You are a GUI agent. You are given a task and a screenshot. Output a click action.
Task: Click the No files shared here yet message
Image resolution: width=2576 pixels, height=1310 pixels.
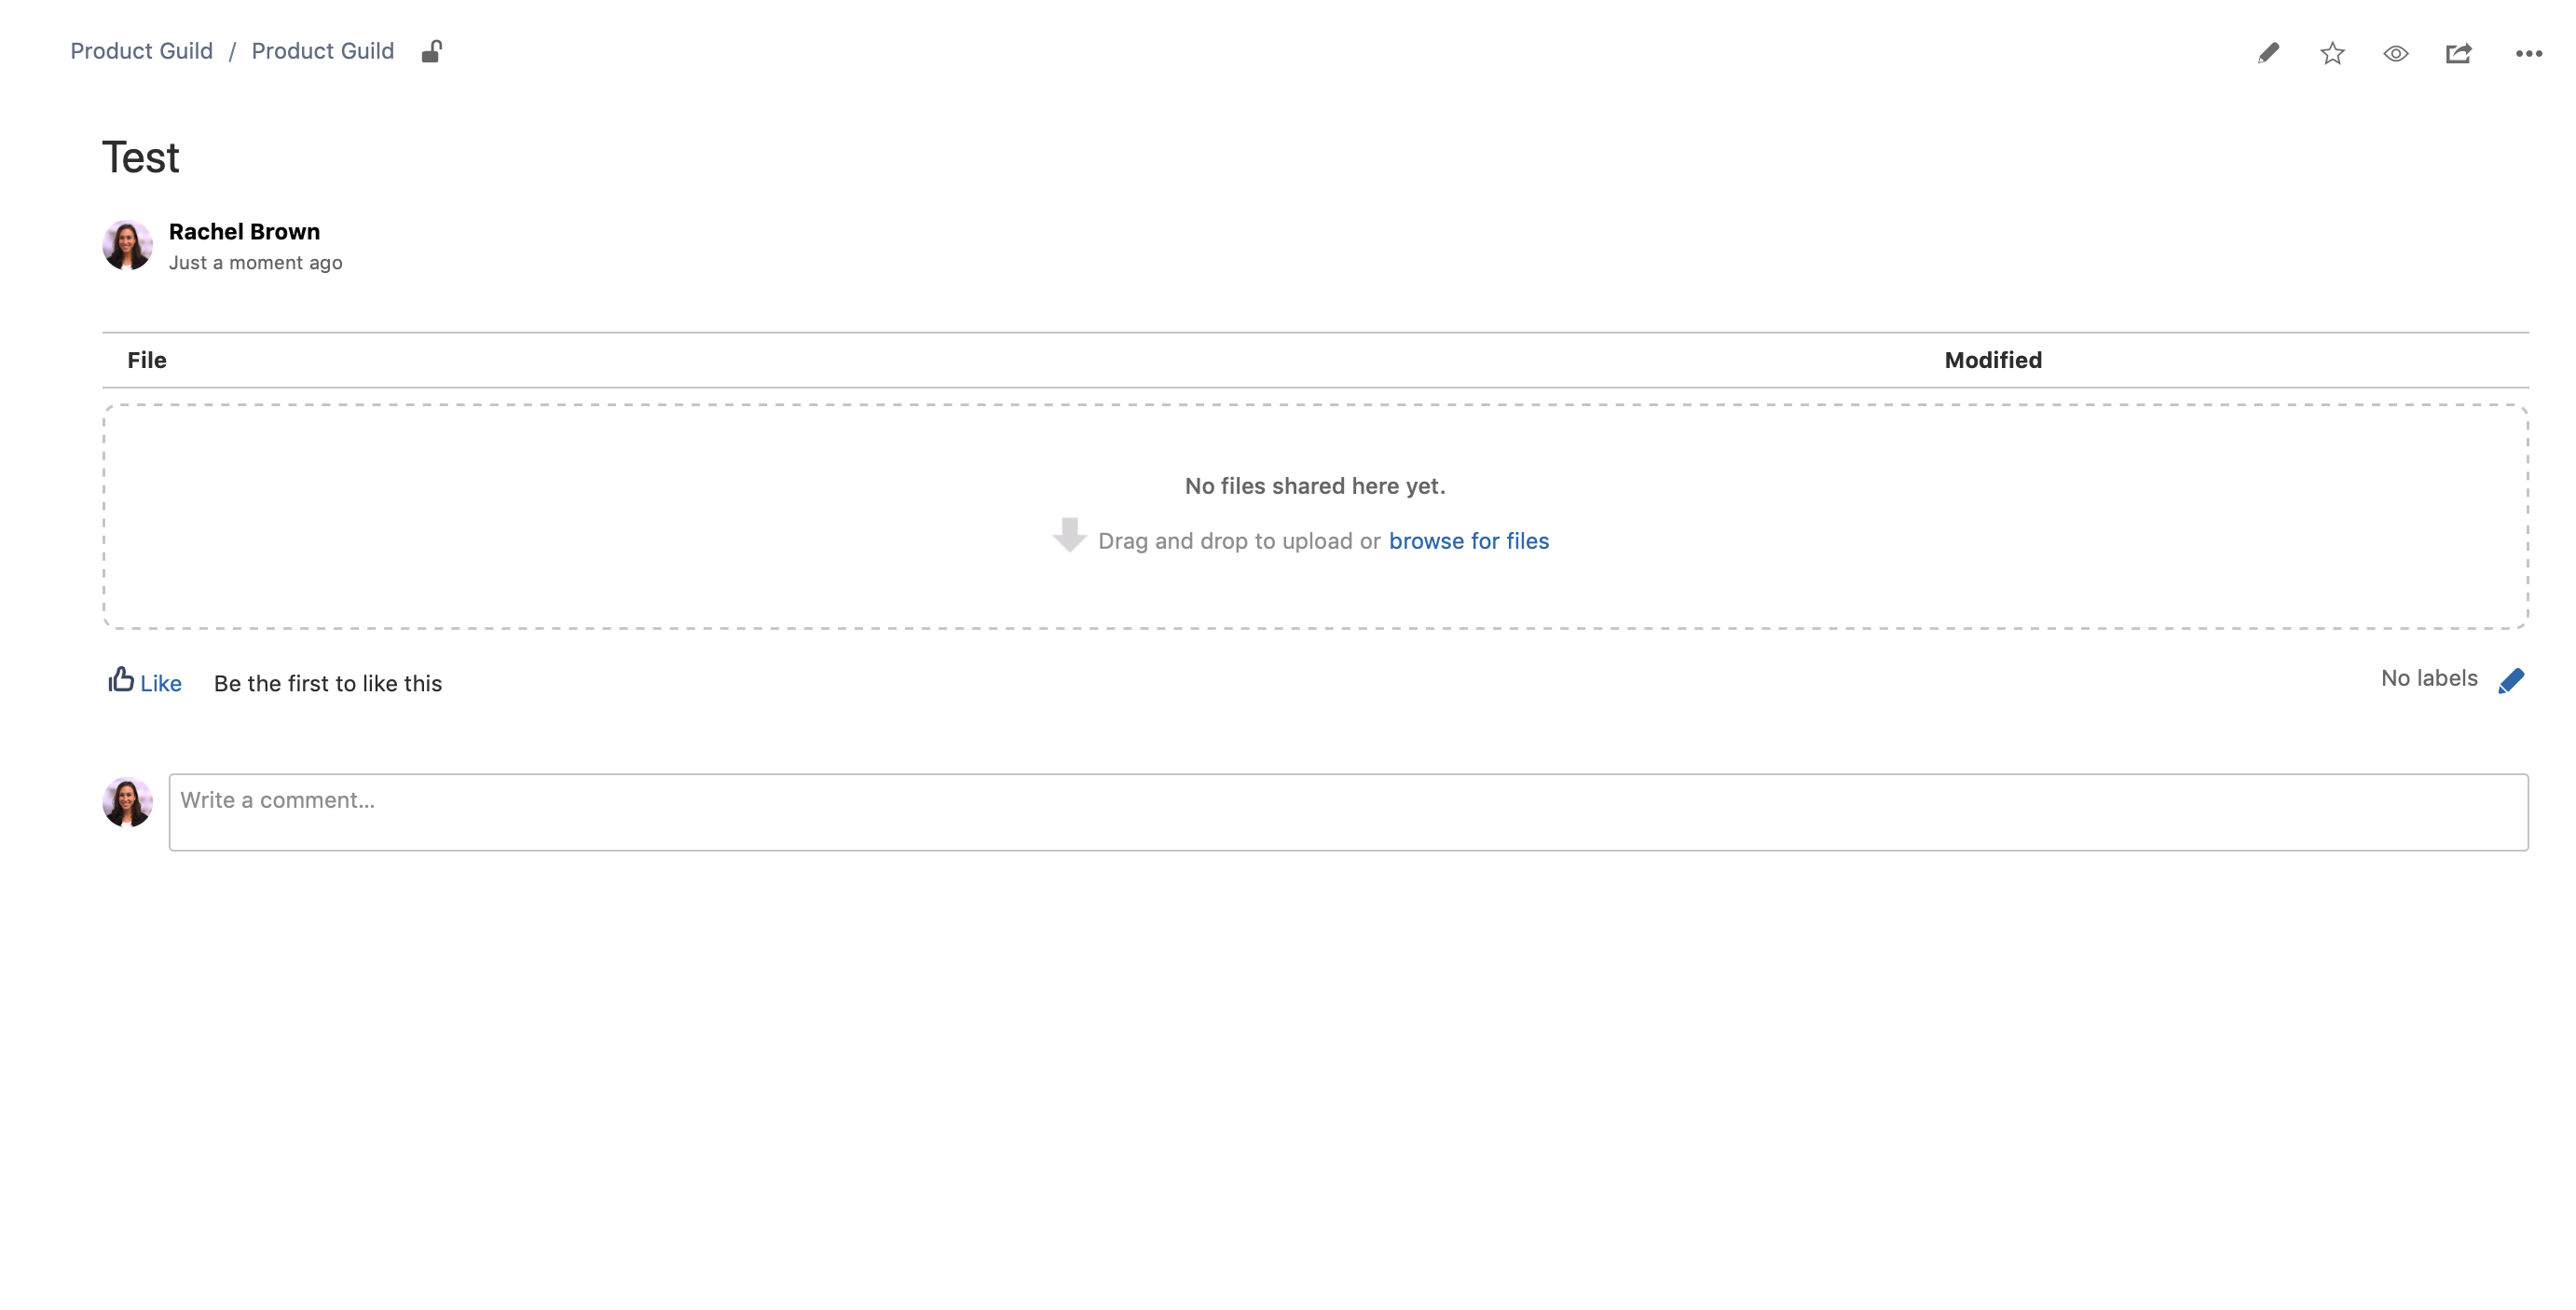1315,486
